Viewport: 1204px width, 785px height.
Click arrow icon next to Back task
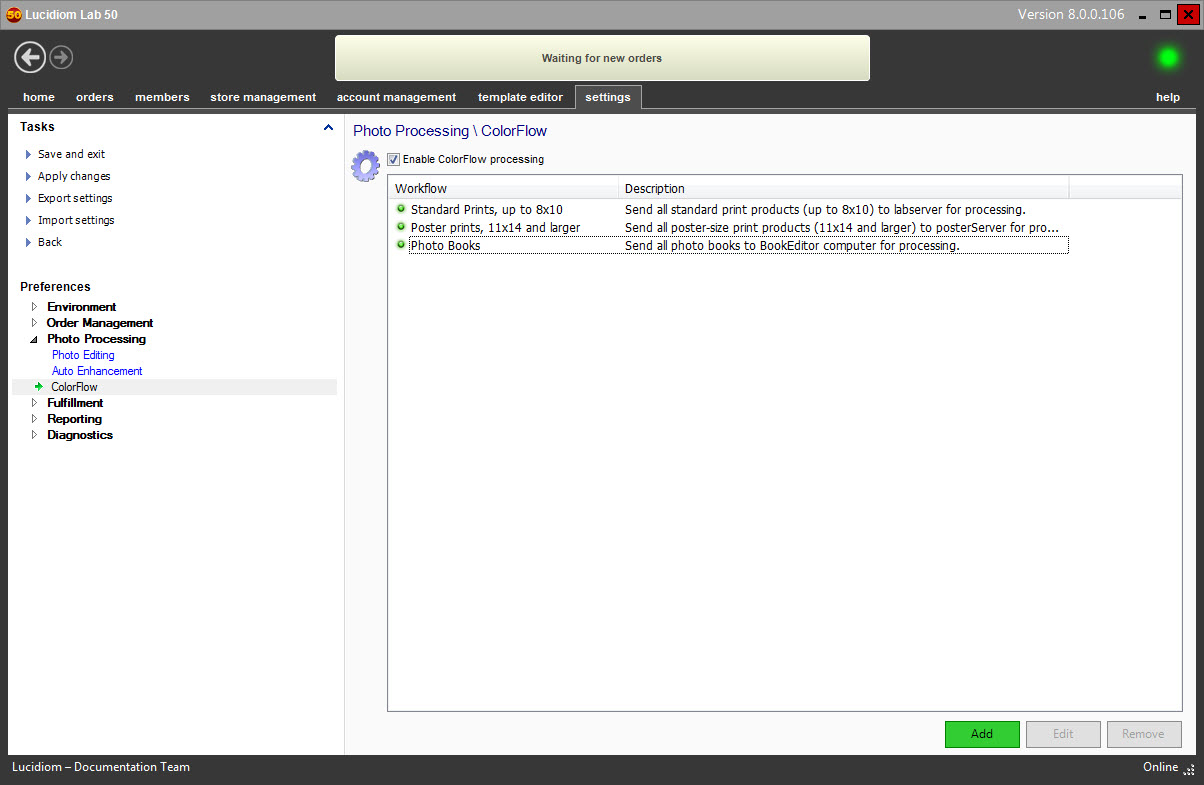[28, 242]
